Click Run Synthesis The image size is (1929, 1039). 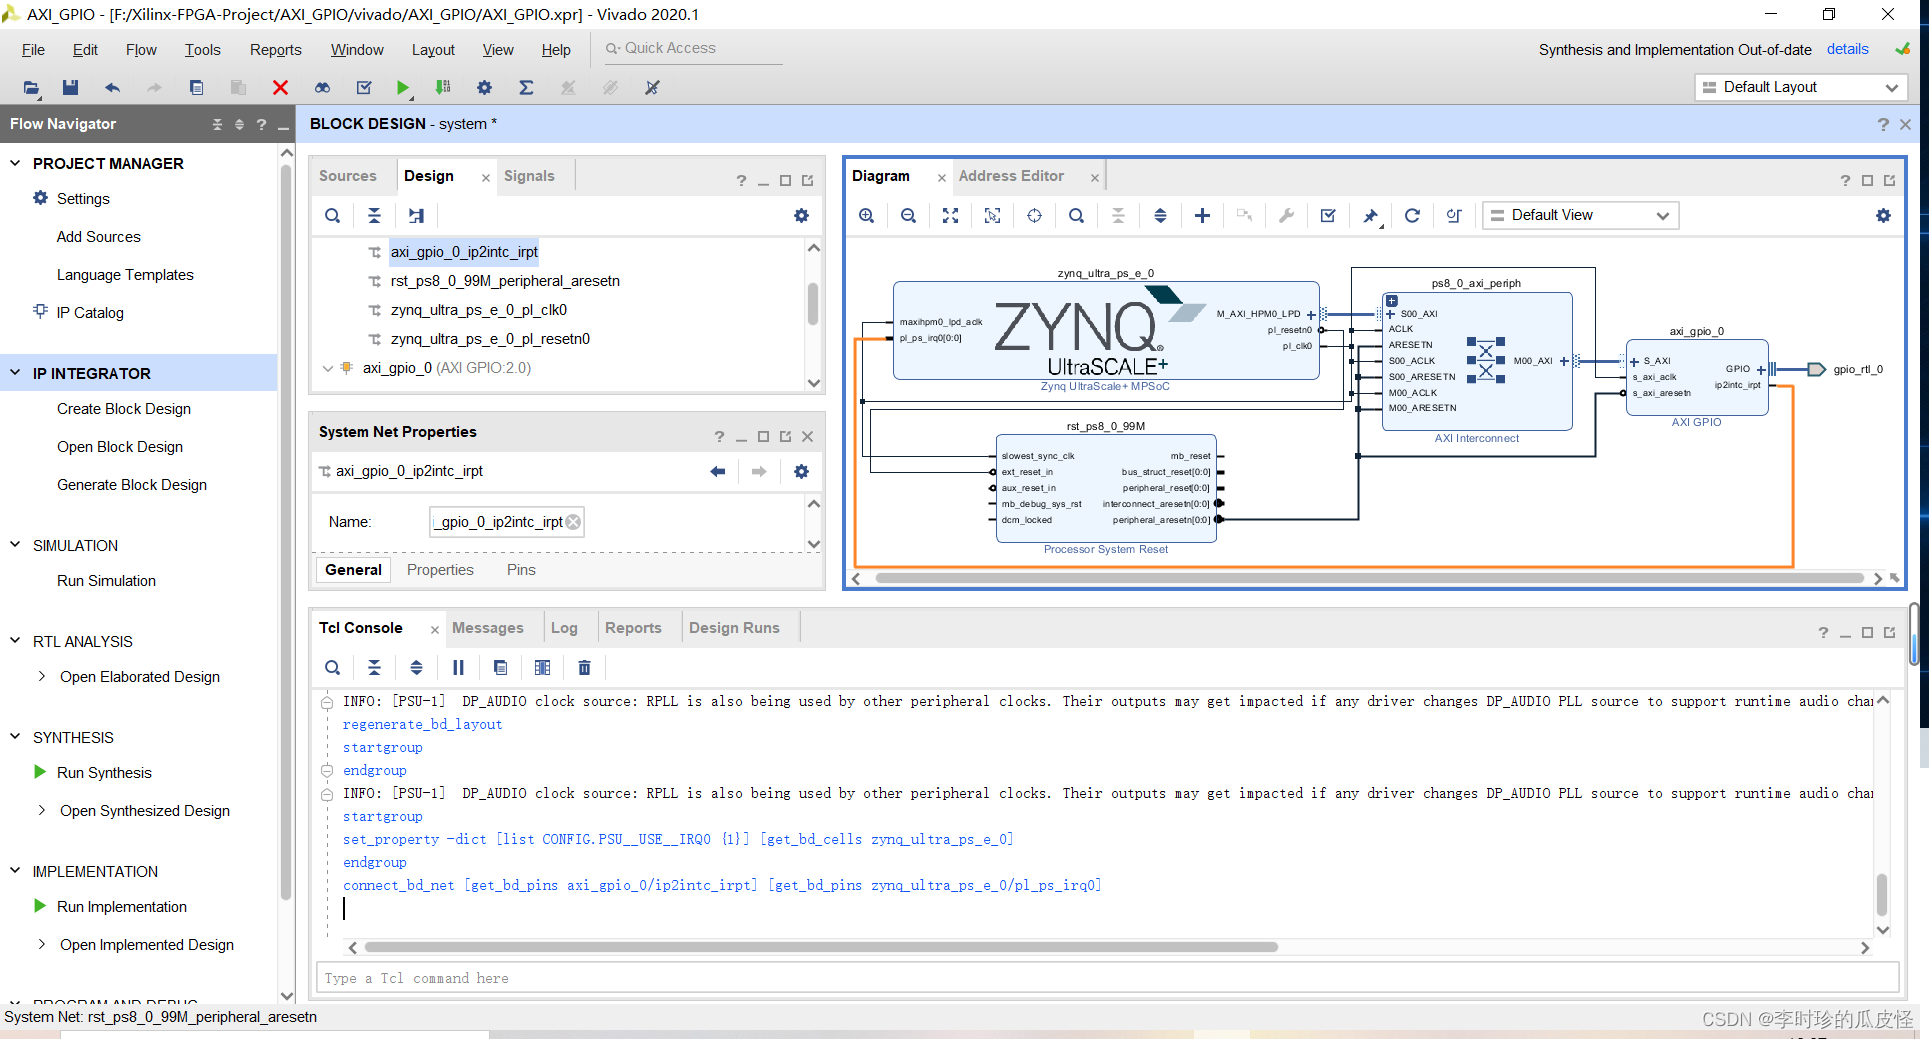[105, 773]
